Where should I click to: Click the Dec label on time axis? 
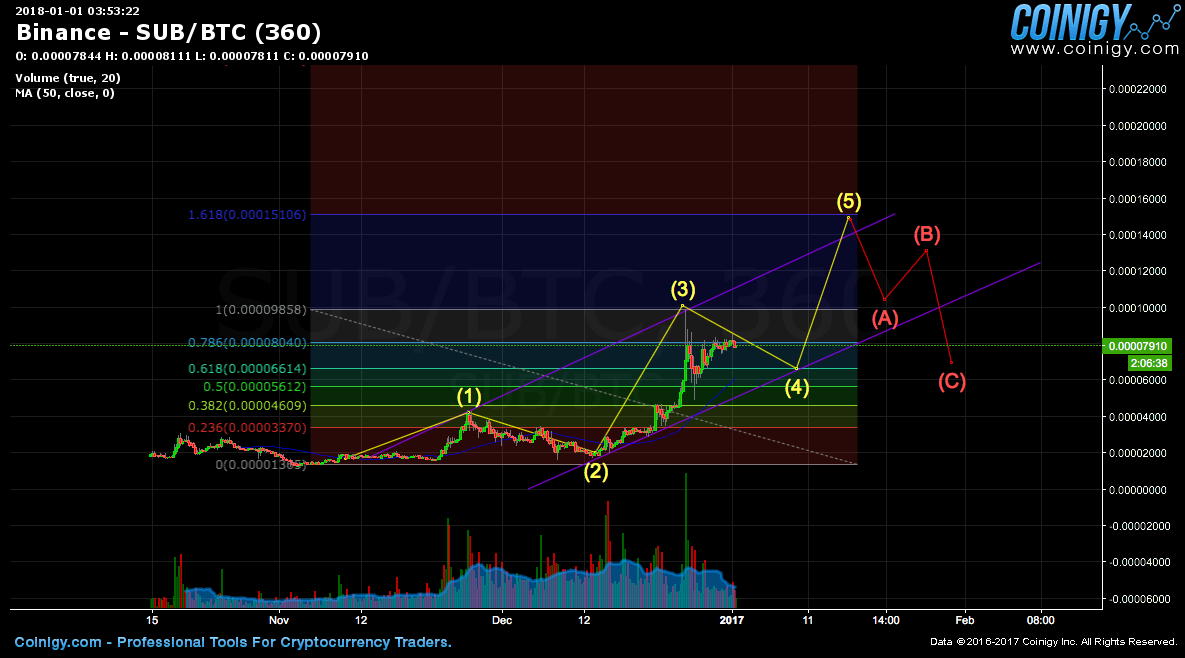502,620
